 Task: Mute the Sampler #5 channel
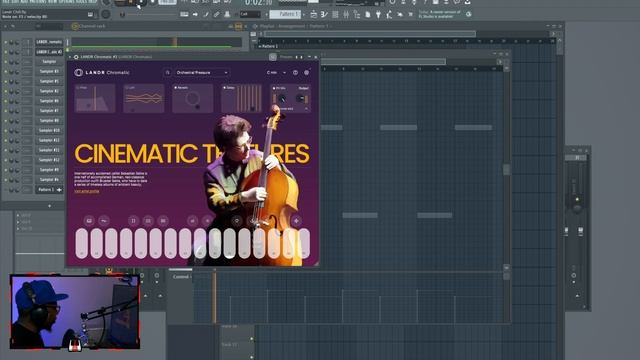[x=6, y=81]
